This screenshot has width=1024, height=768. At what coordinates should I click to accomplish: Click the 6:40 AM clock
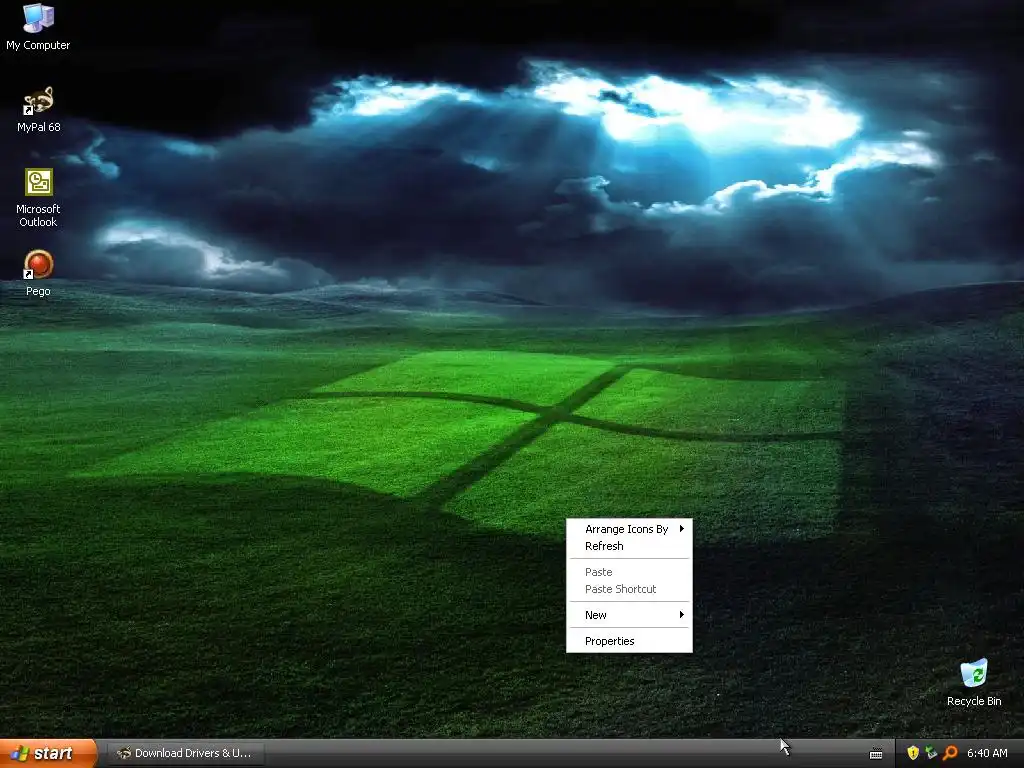tap(987, 753)
